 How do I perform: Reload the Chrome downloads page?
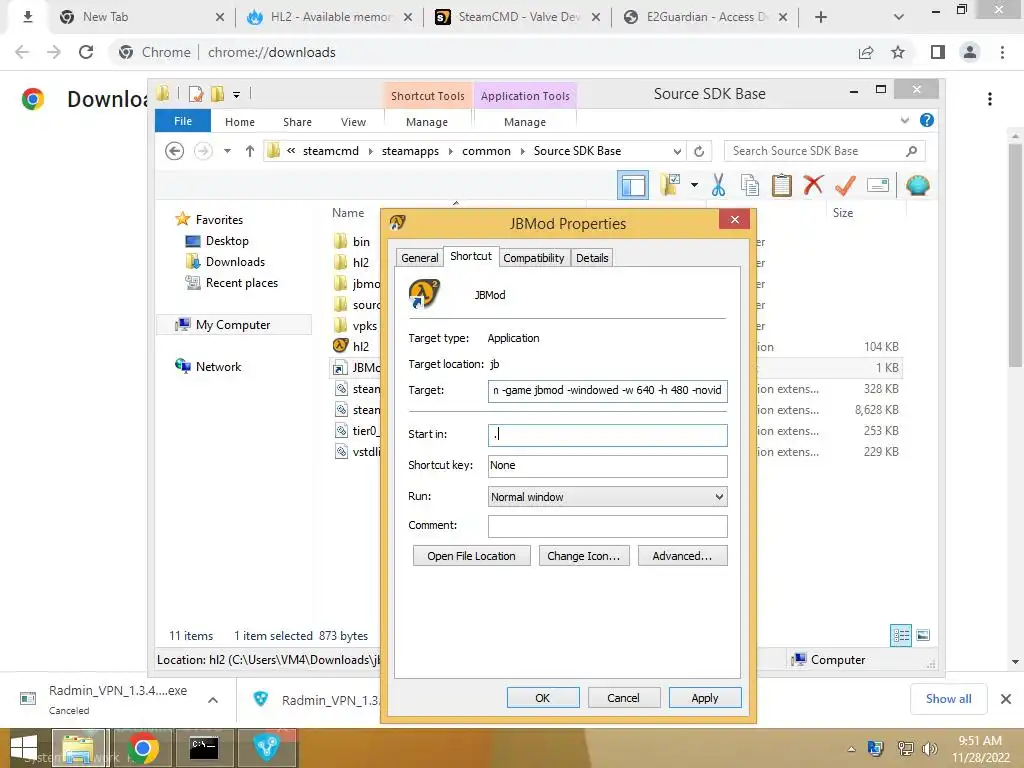tap(86, 52)
